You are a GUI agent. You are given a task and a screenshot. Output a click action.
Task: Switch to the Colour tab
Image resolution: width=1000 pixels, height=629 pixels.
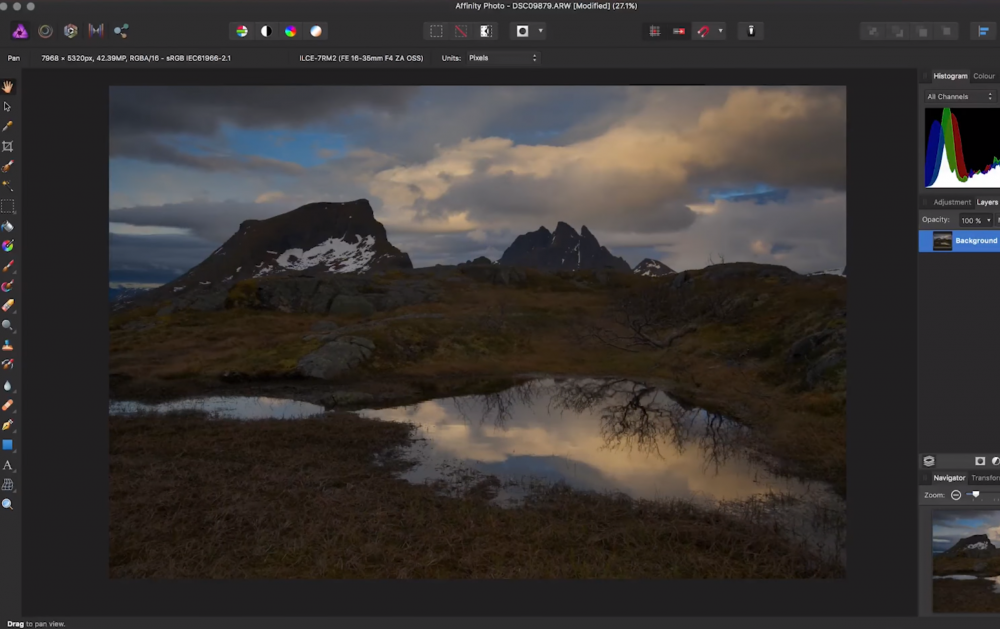[x=984, y=75]
